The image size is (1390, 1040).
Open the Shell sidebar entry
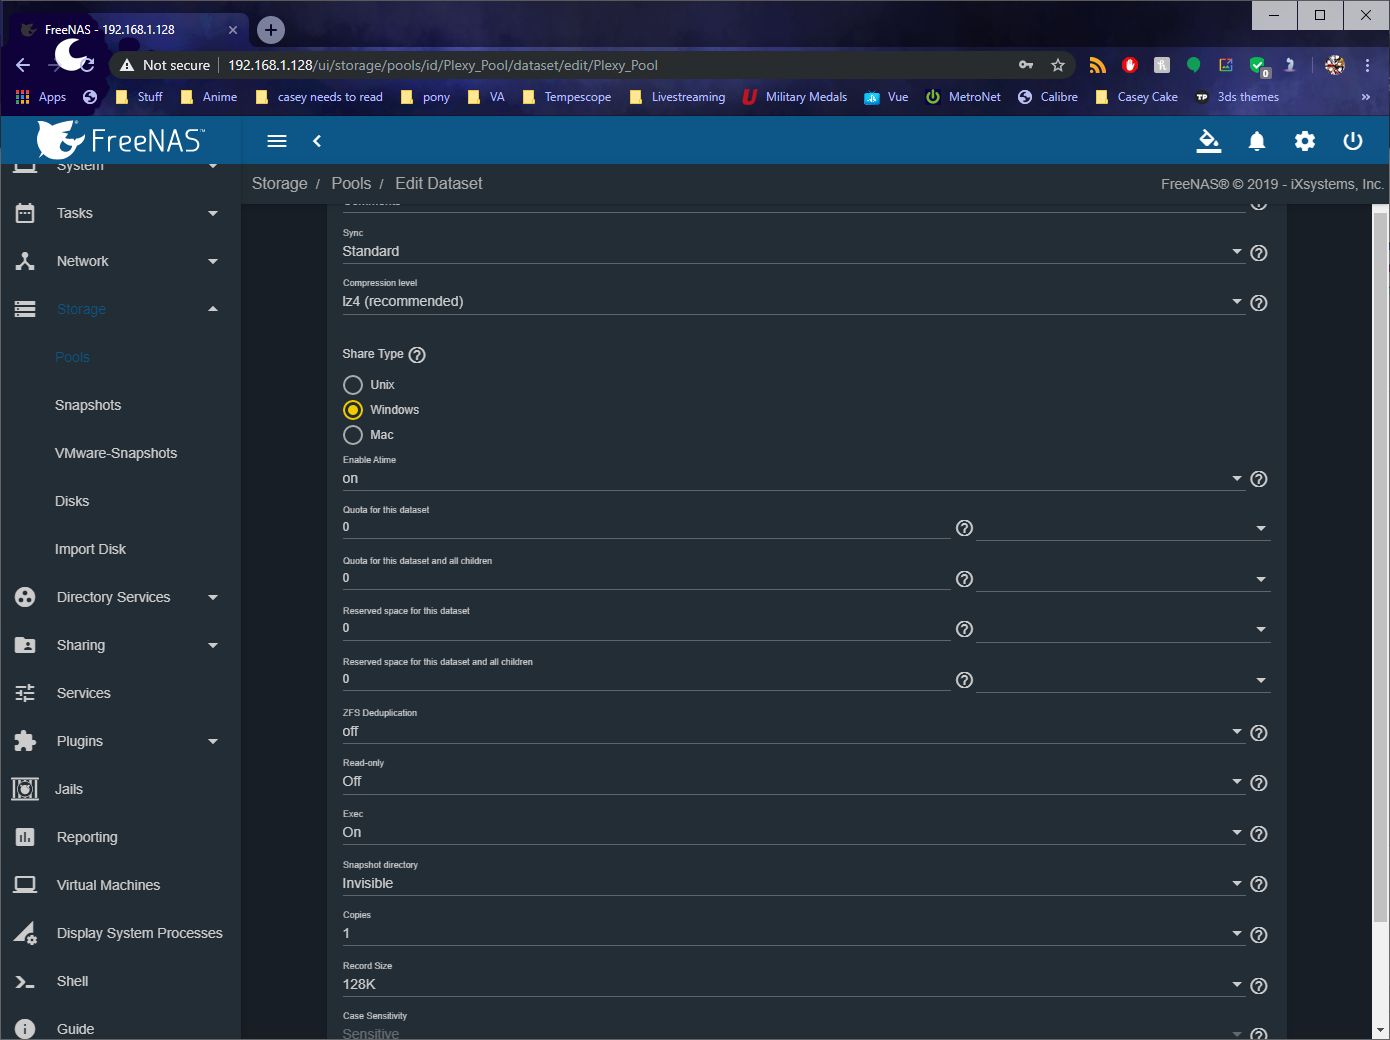(x=72, y=981)
